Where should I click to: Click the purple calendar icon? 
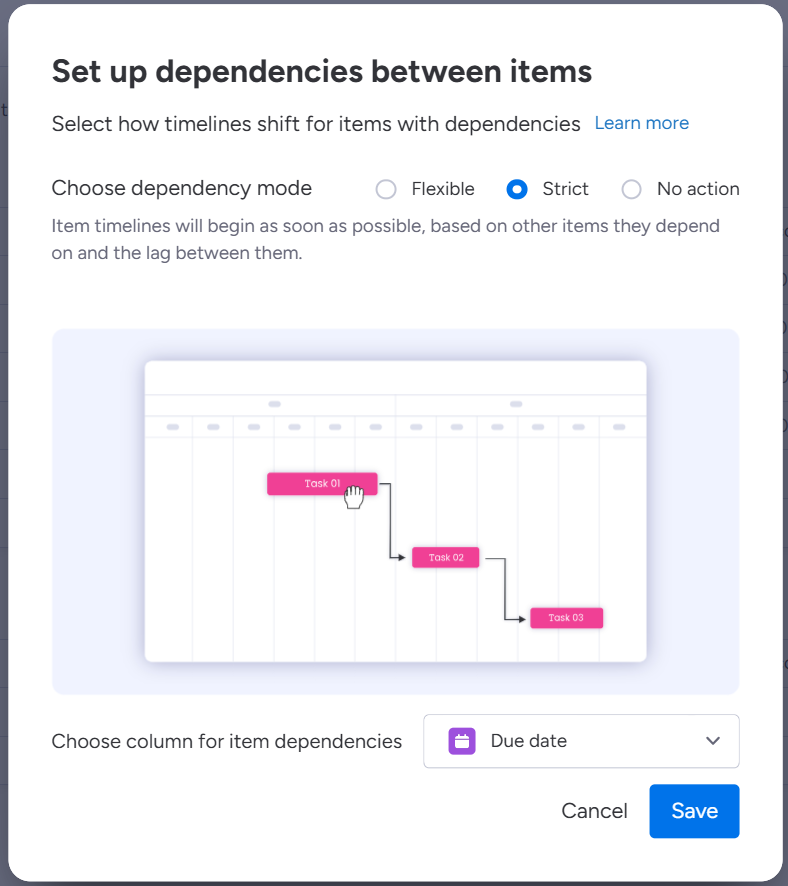pos(462,741)
